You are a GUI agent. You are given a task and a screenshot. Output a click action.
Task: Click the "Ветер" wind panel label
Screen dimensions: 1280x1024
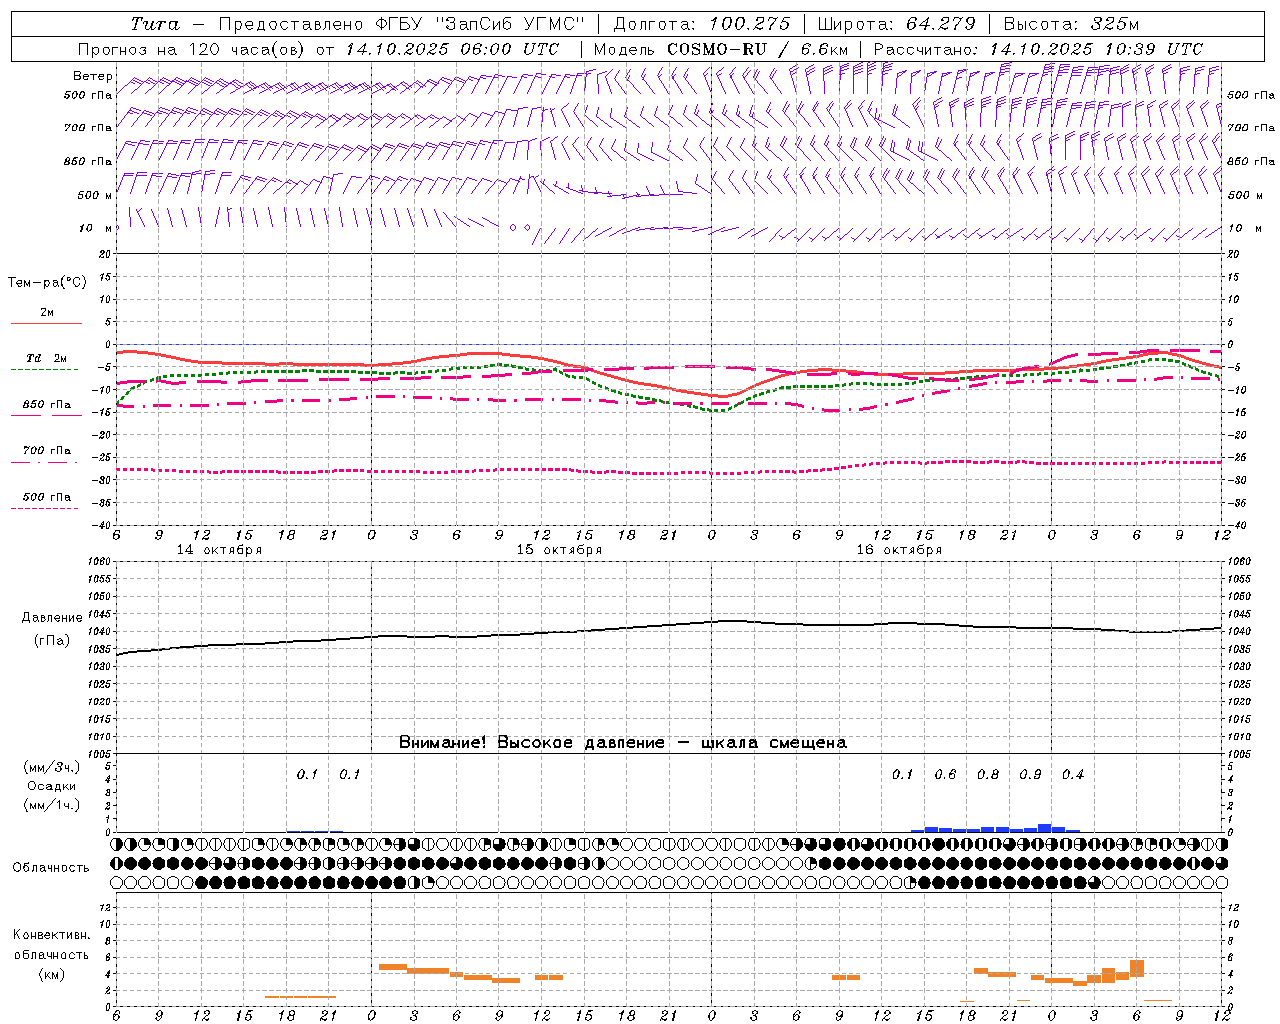(92, 76)
